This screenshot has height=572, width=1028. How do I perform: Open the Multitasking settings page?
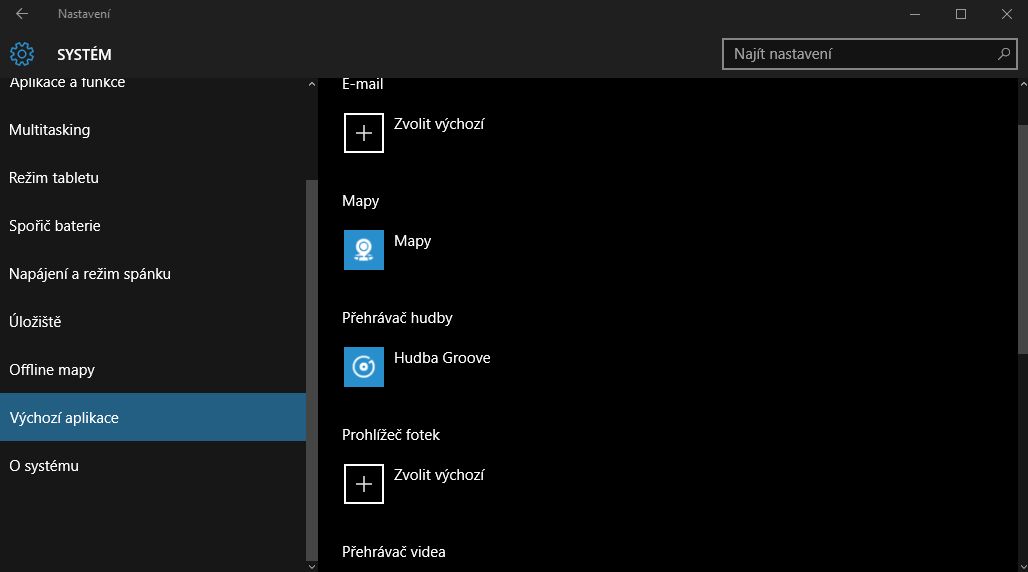(50, 130)
